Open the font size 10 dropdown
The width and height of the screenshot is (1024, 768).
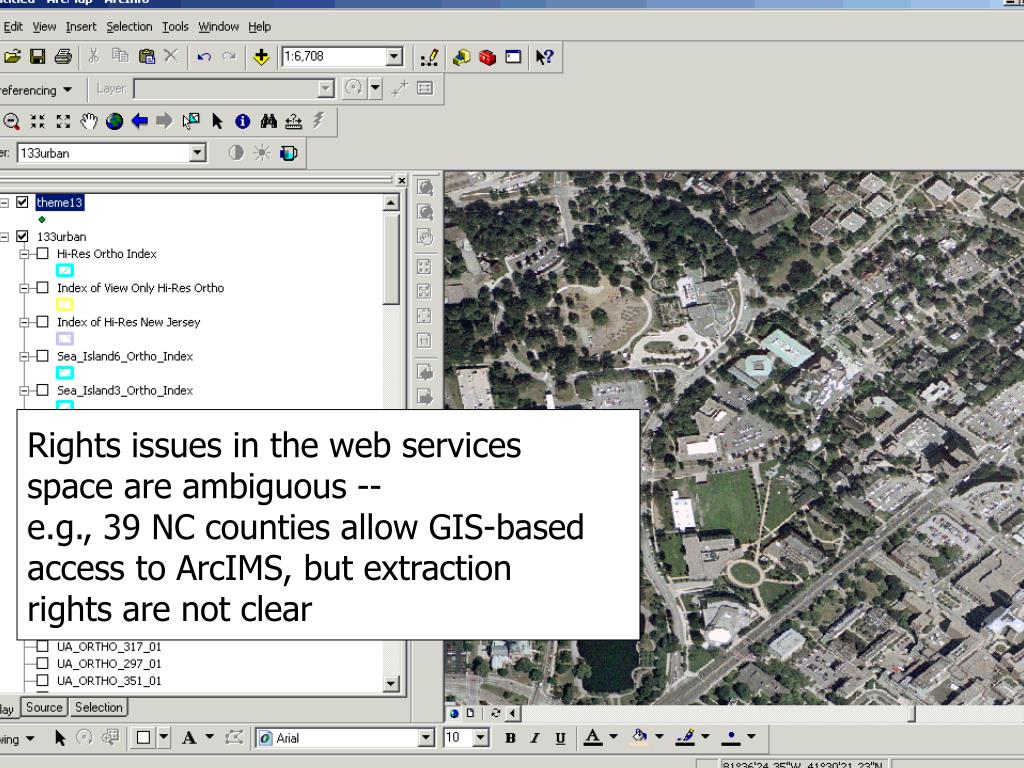click(481, 738)
